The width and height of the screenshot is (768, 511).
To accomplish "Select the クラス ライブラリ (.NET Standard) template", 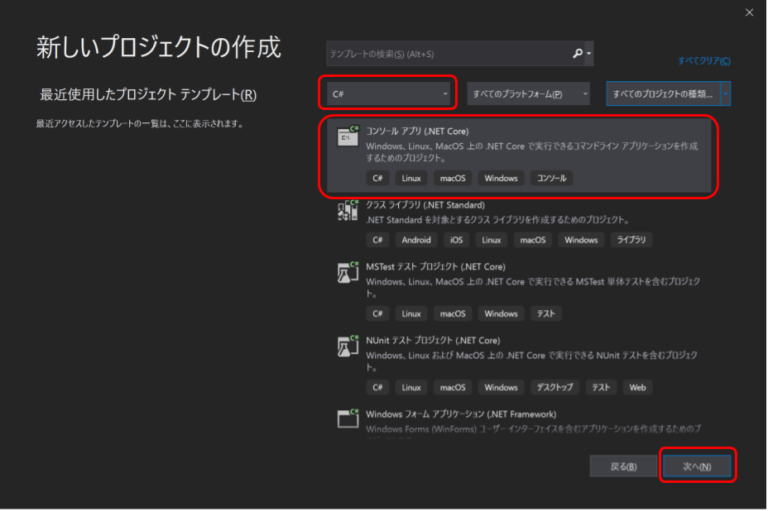I will click(x=425, y=204).
